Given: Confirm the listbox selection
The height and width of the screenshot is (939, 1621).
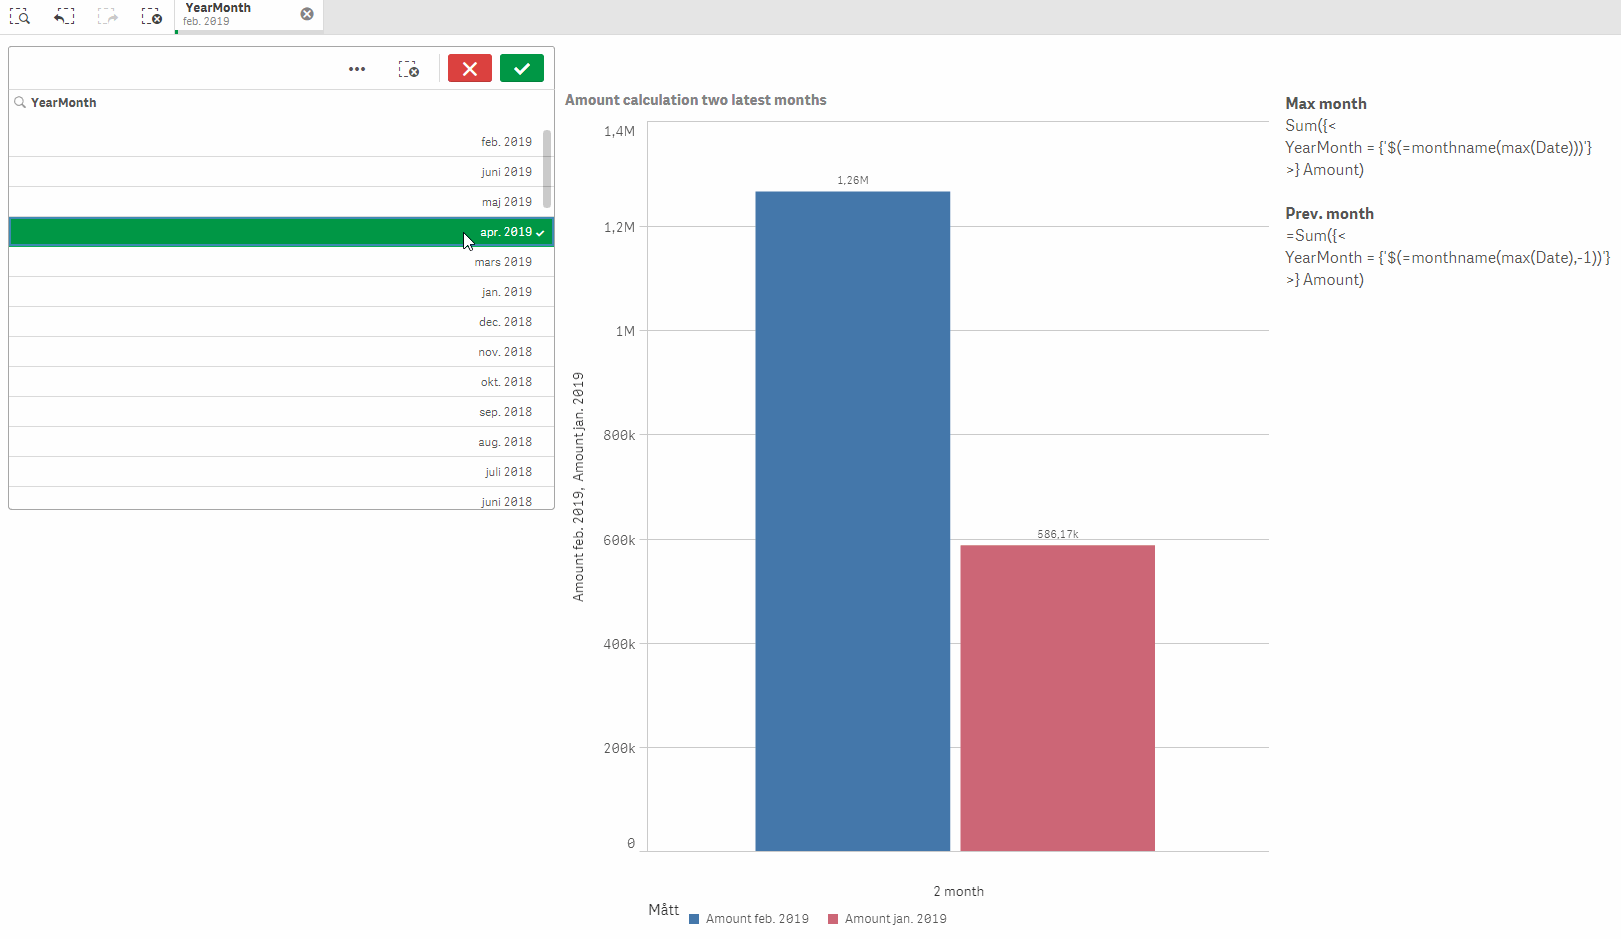Looking at the screenshot, I should click(x=522, y=68).
